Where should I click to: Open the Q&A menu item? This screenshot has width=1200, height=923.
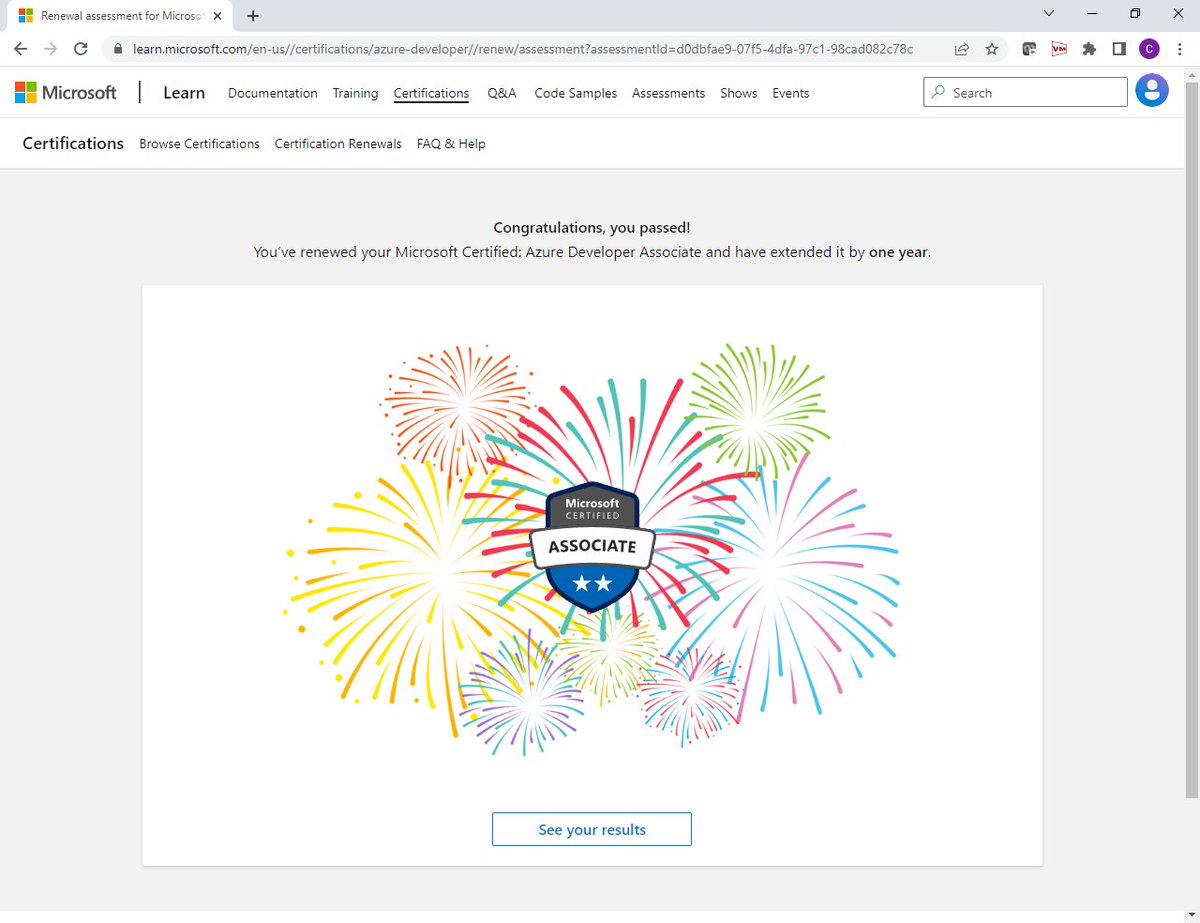tap(502, 93)
